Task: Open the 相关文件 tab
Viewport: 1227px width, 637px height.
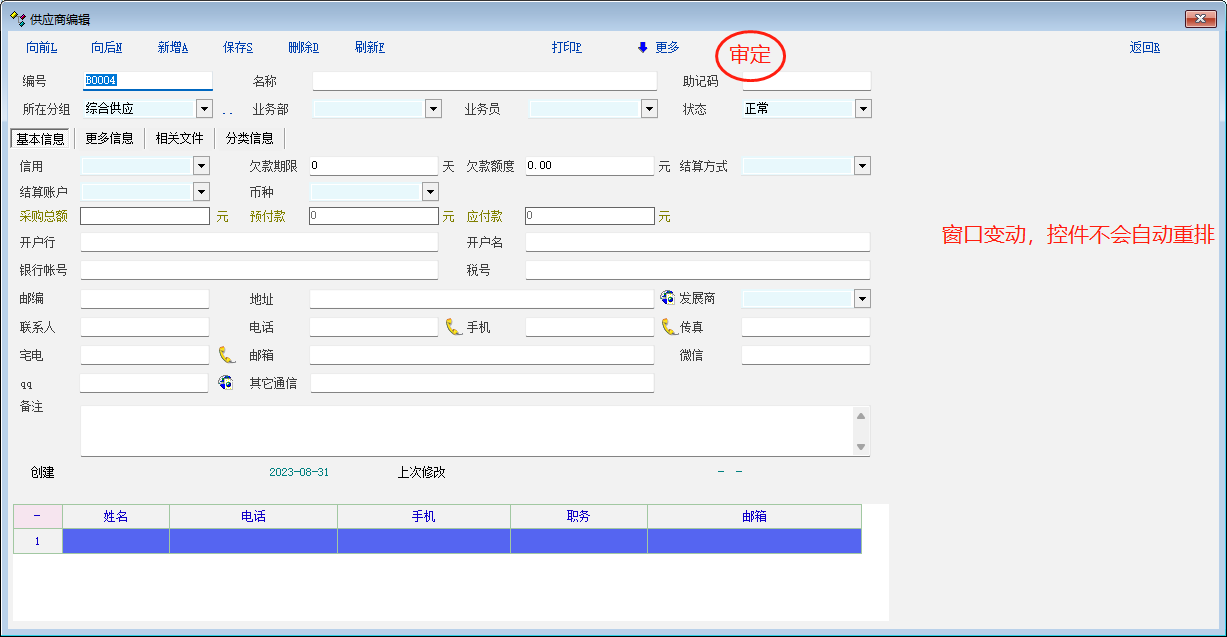Action: [179, 138]
